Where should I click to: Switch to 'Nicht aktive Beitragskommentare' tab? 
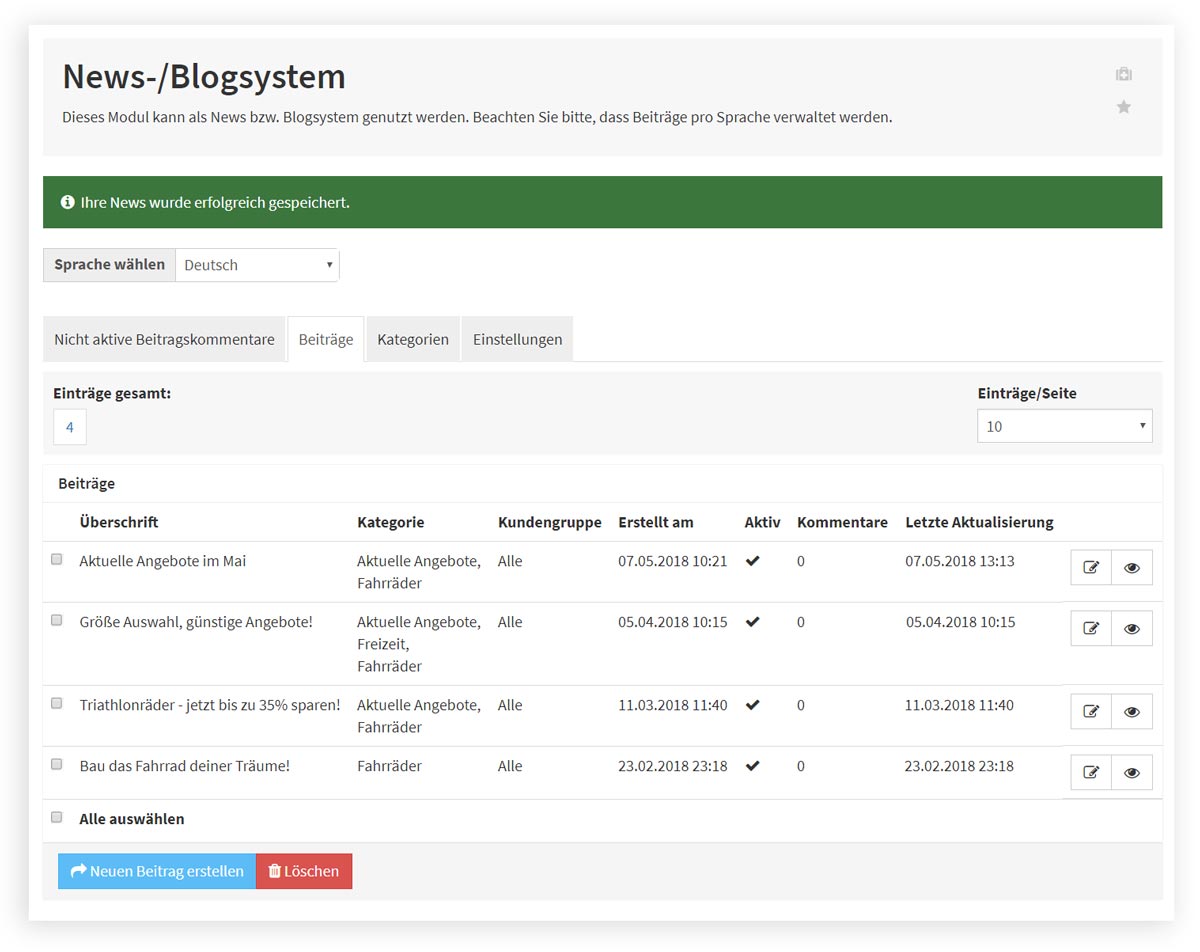coord(164,339)
